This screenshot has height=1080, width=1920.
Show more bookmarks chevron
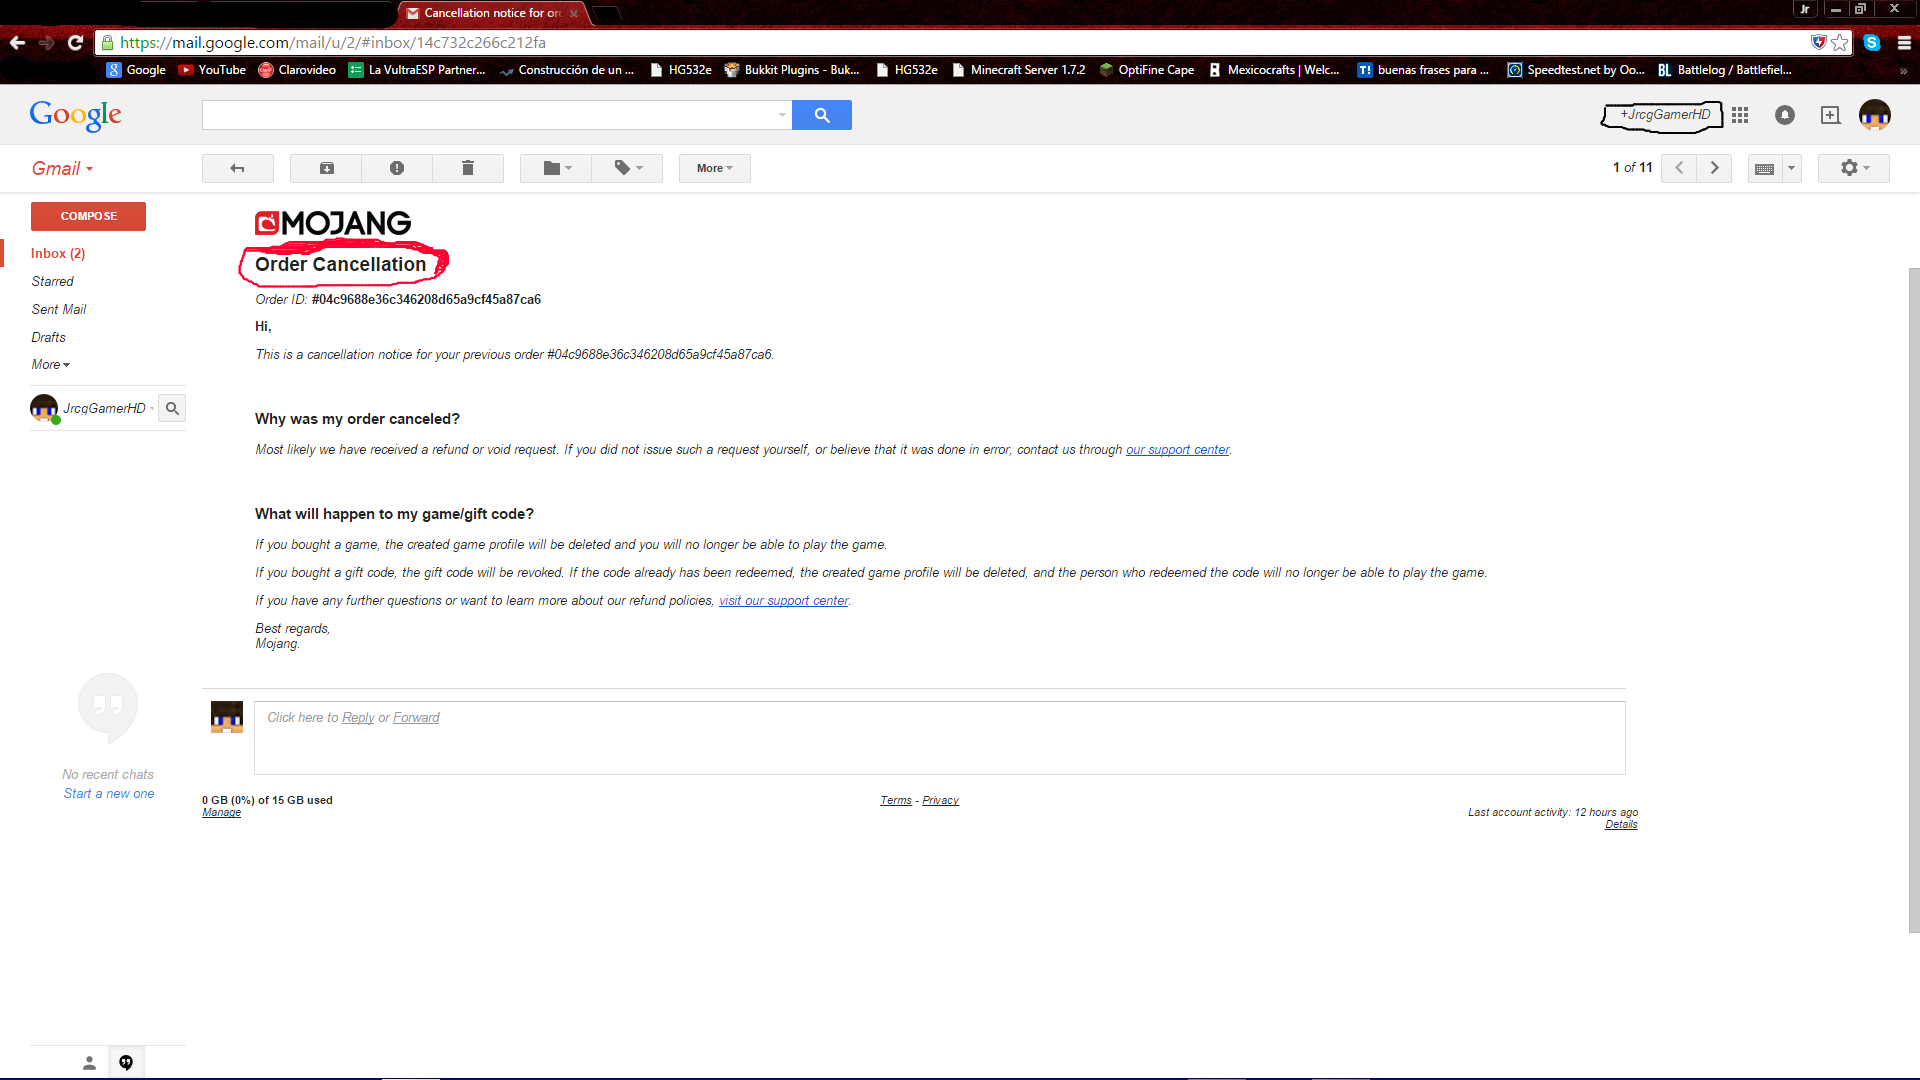1903,71
